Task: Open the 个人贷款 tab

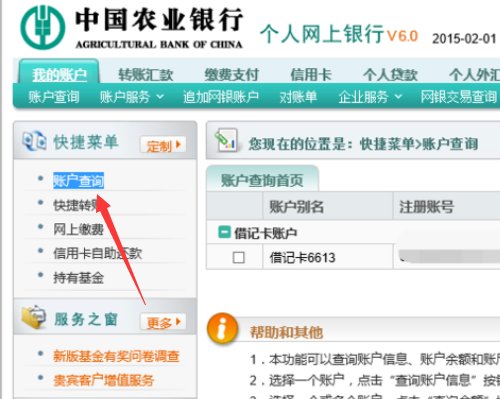Action: click(390, 74)
